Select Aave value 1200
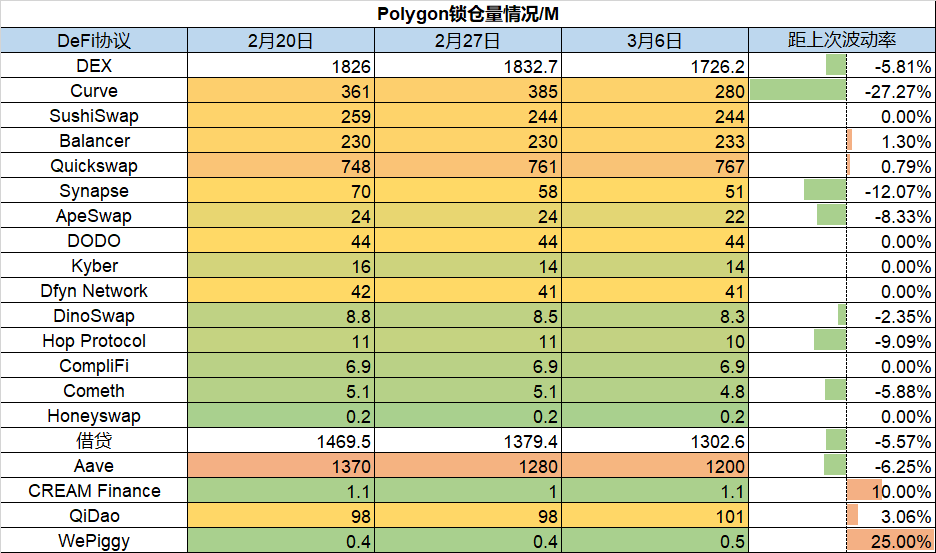This screenshot has width=936, height=553. [654, 465]
